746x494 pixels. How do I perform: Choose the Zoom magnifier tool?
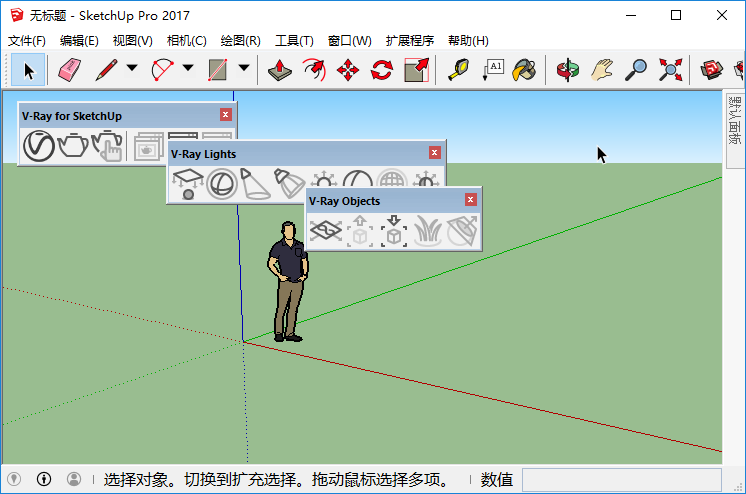[636, 70]
